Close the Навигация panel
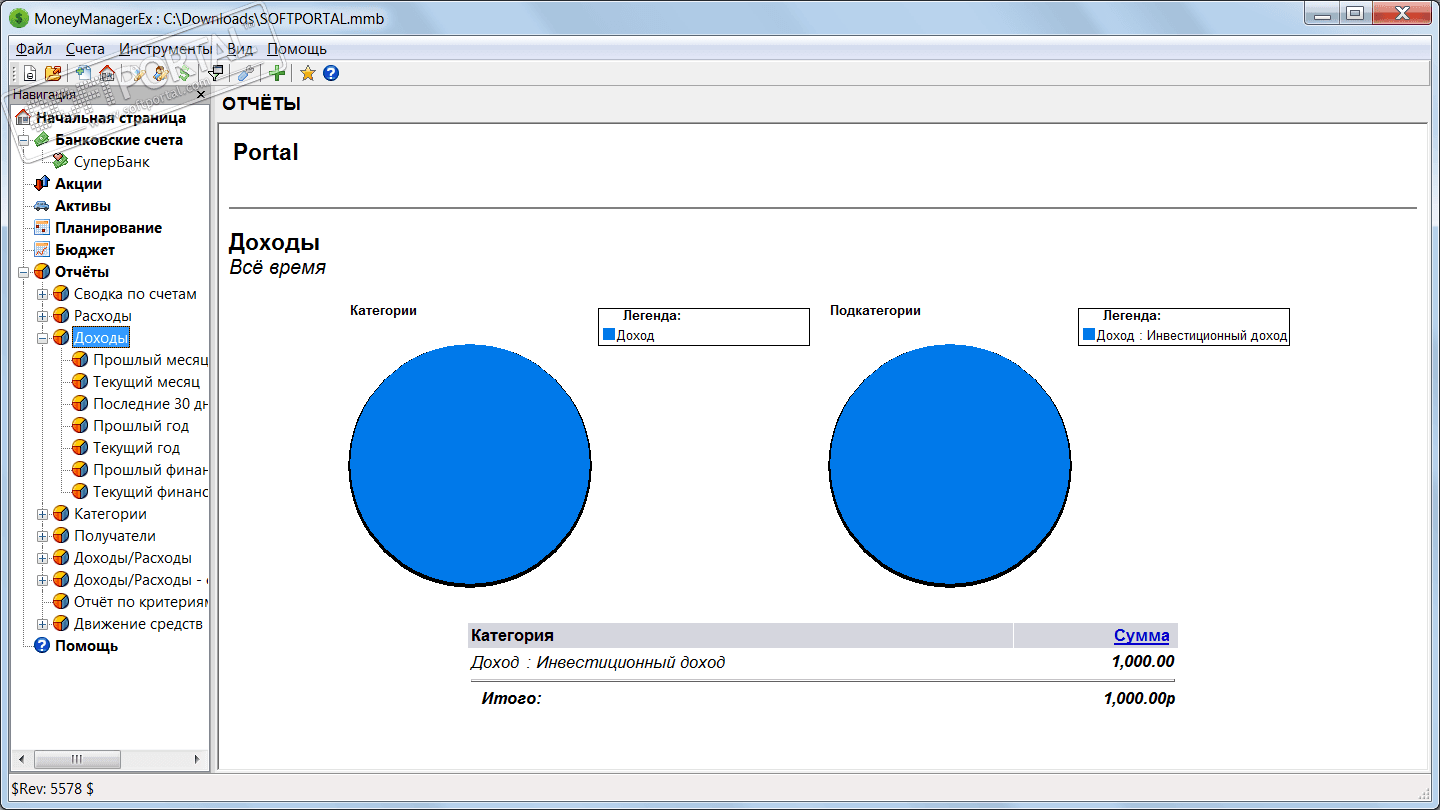This screenshot has height=810, width=1440. tap(201, 95)
